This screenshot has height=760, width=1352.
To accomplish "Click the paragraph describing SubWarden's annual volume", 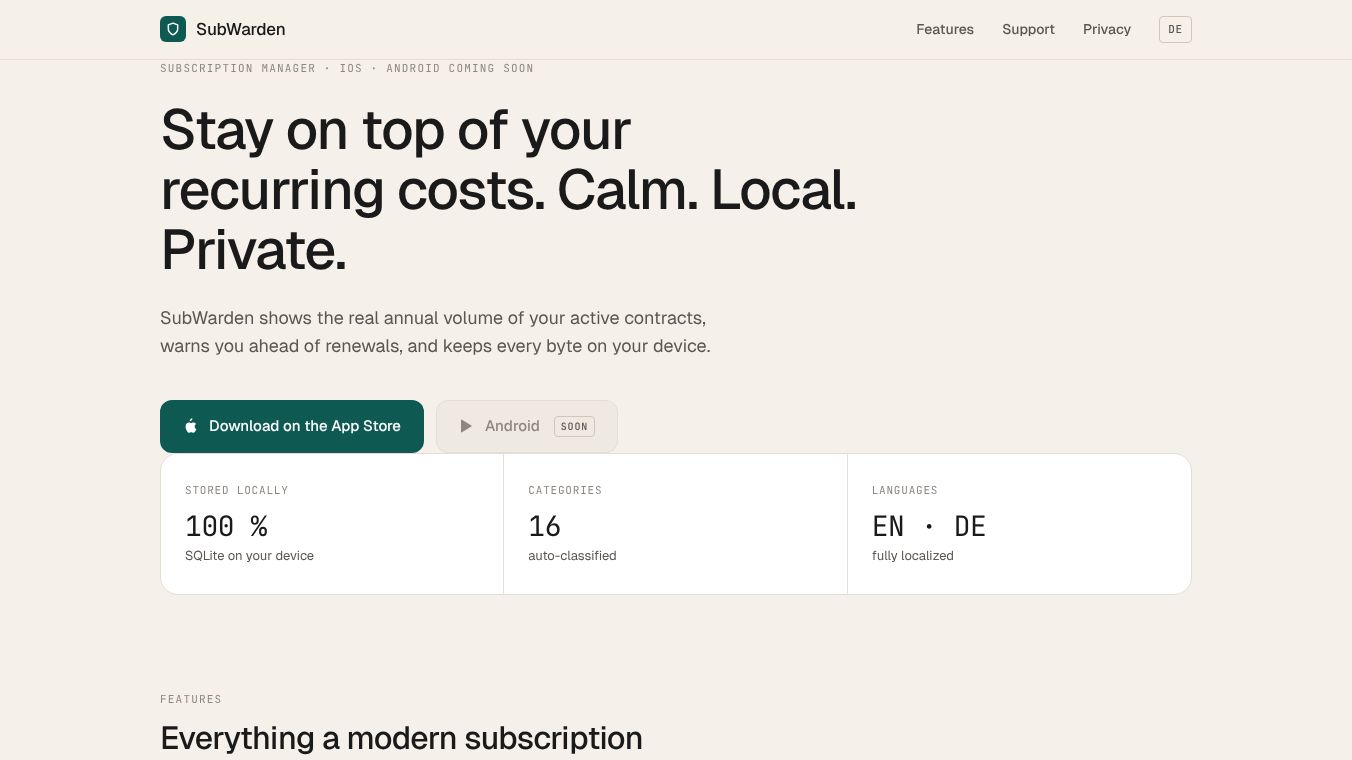I will [435, 332].
